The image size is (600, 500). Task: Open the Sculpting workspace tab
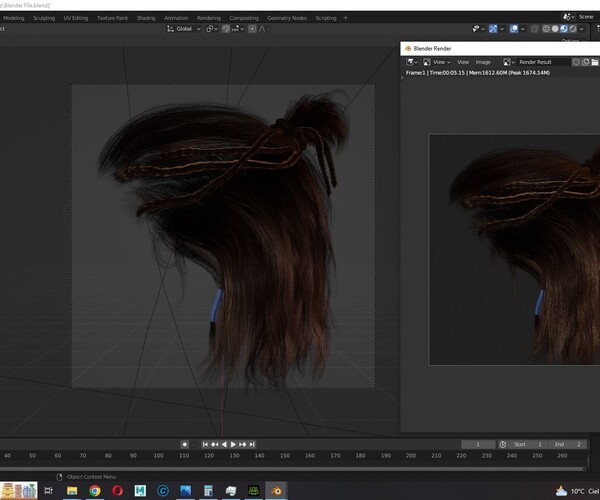(x=44, y=18)
